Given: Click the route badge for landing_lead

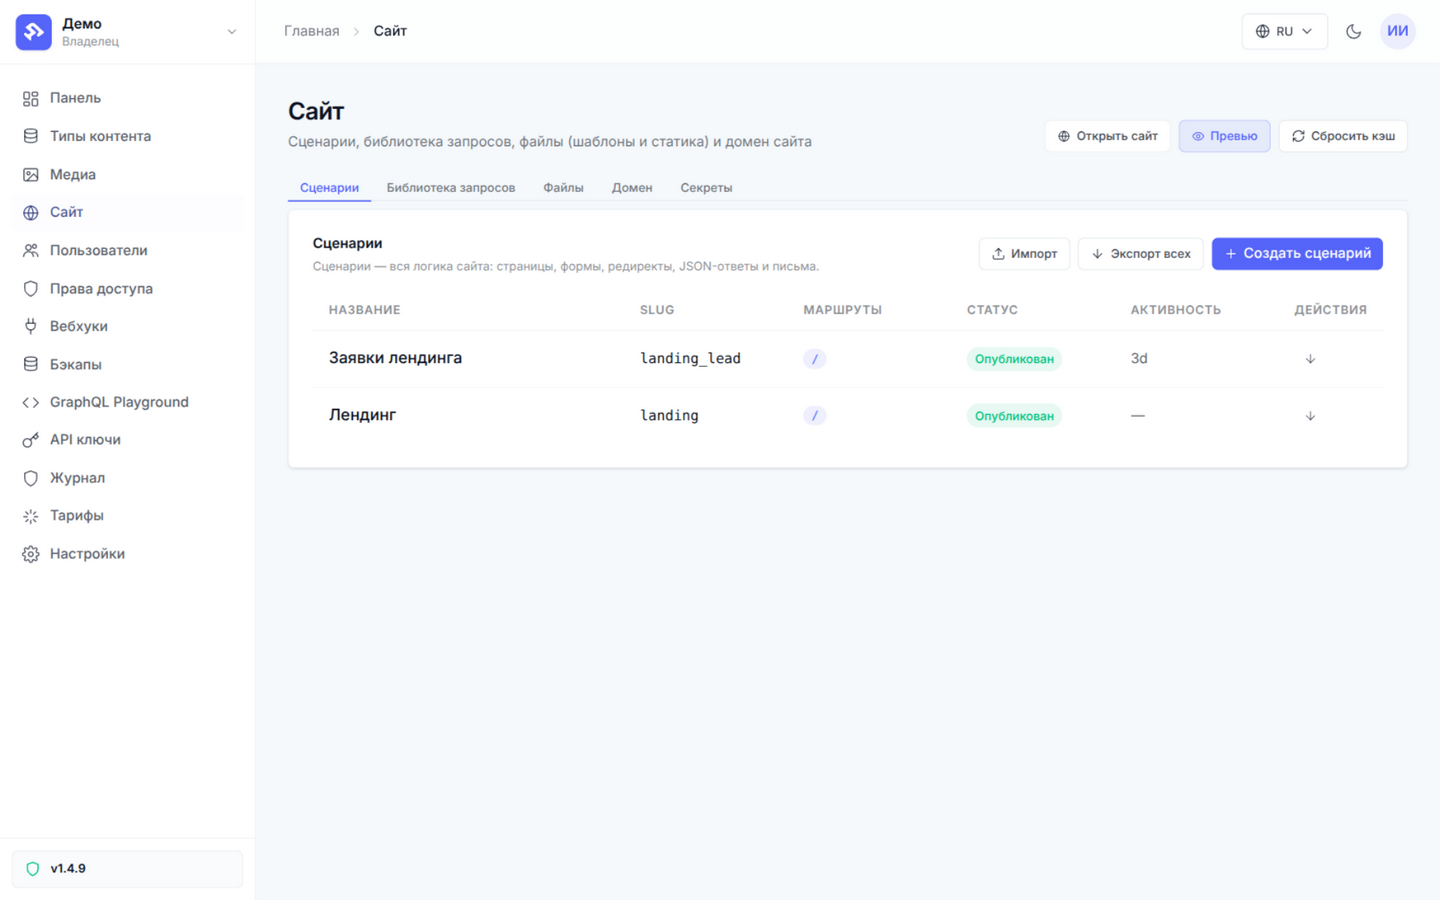Looking at the screenshot, I should point(815,359).
